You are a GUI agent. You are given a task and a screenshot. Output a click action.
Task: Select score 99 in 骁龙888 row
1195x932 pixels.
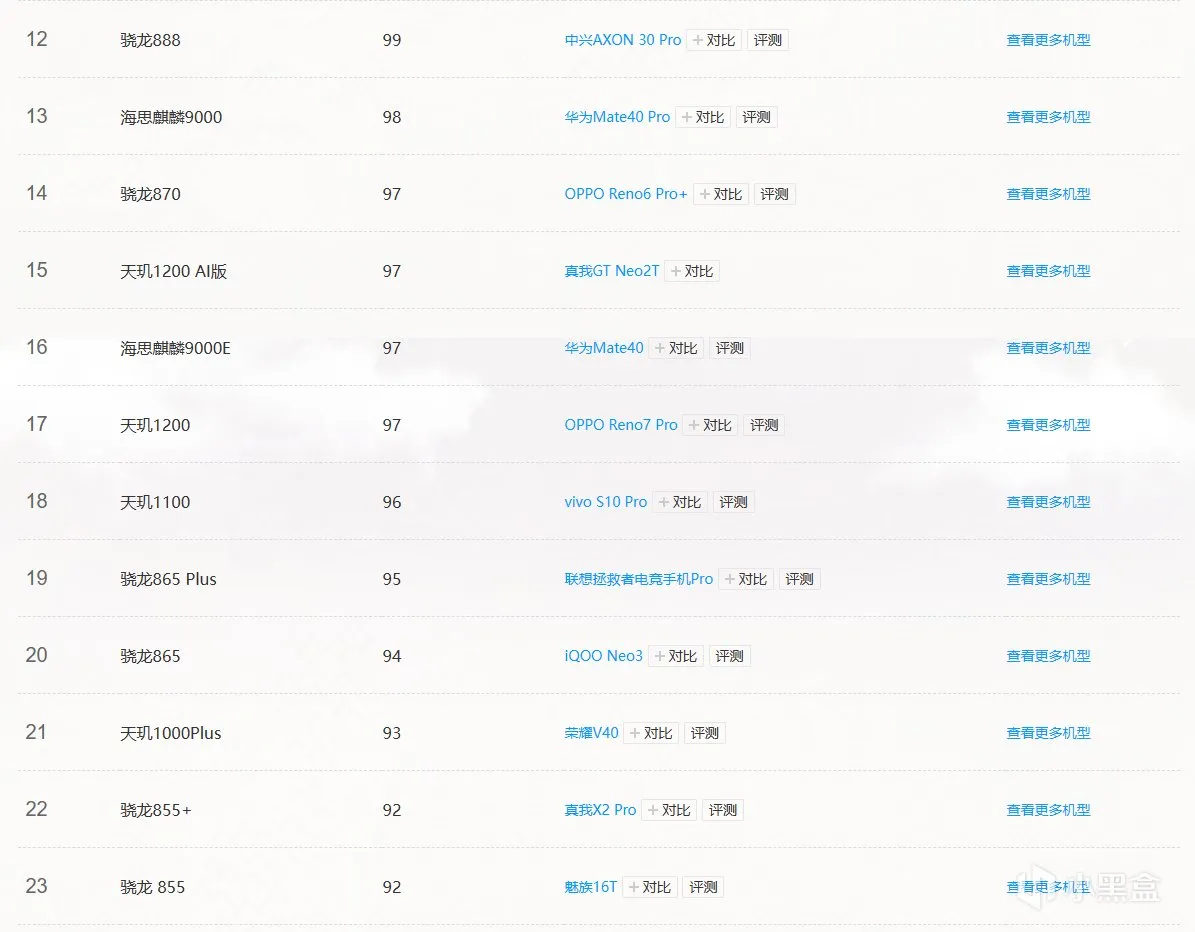point(392,40)
